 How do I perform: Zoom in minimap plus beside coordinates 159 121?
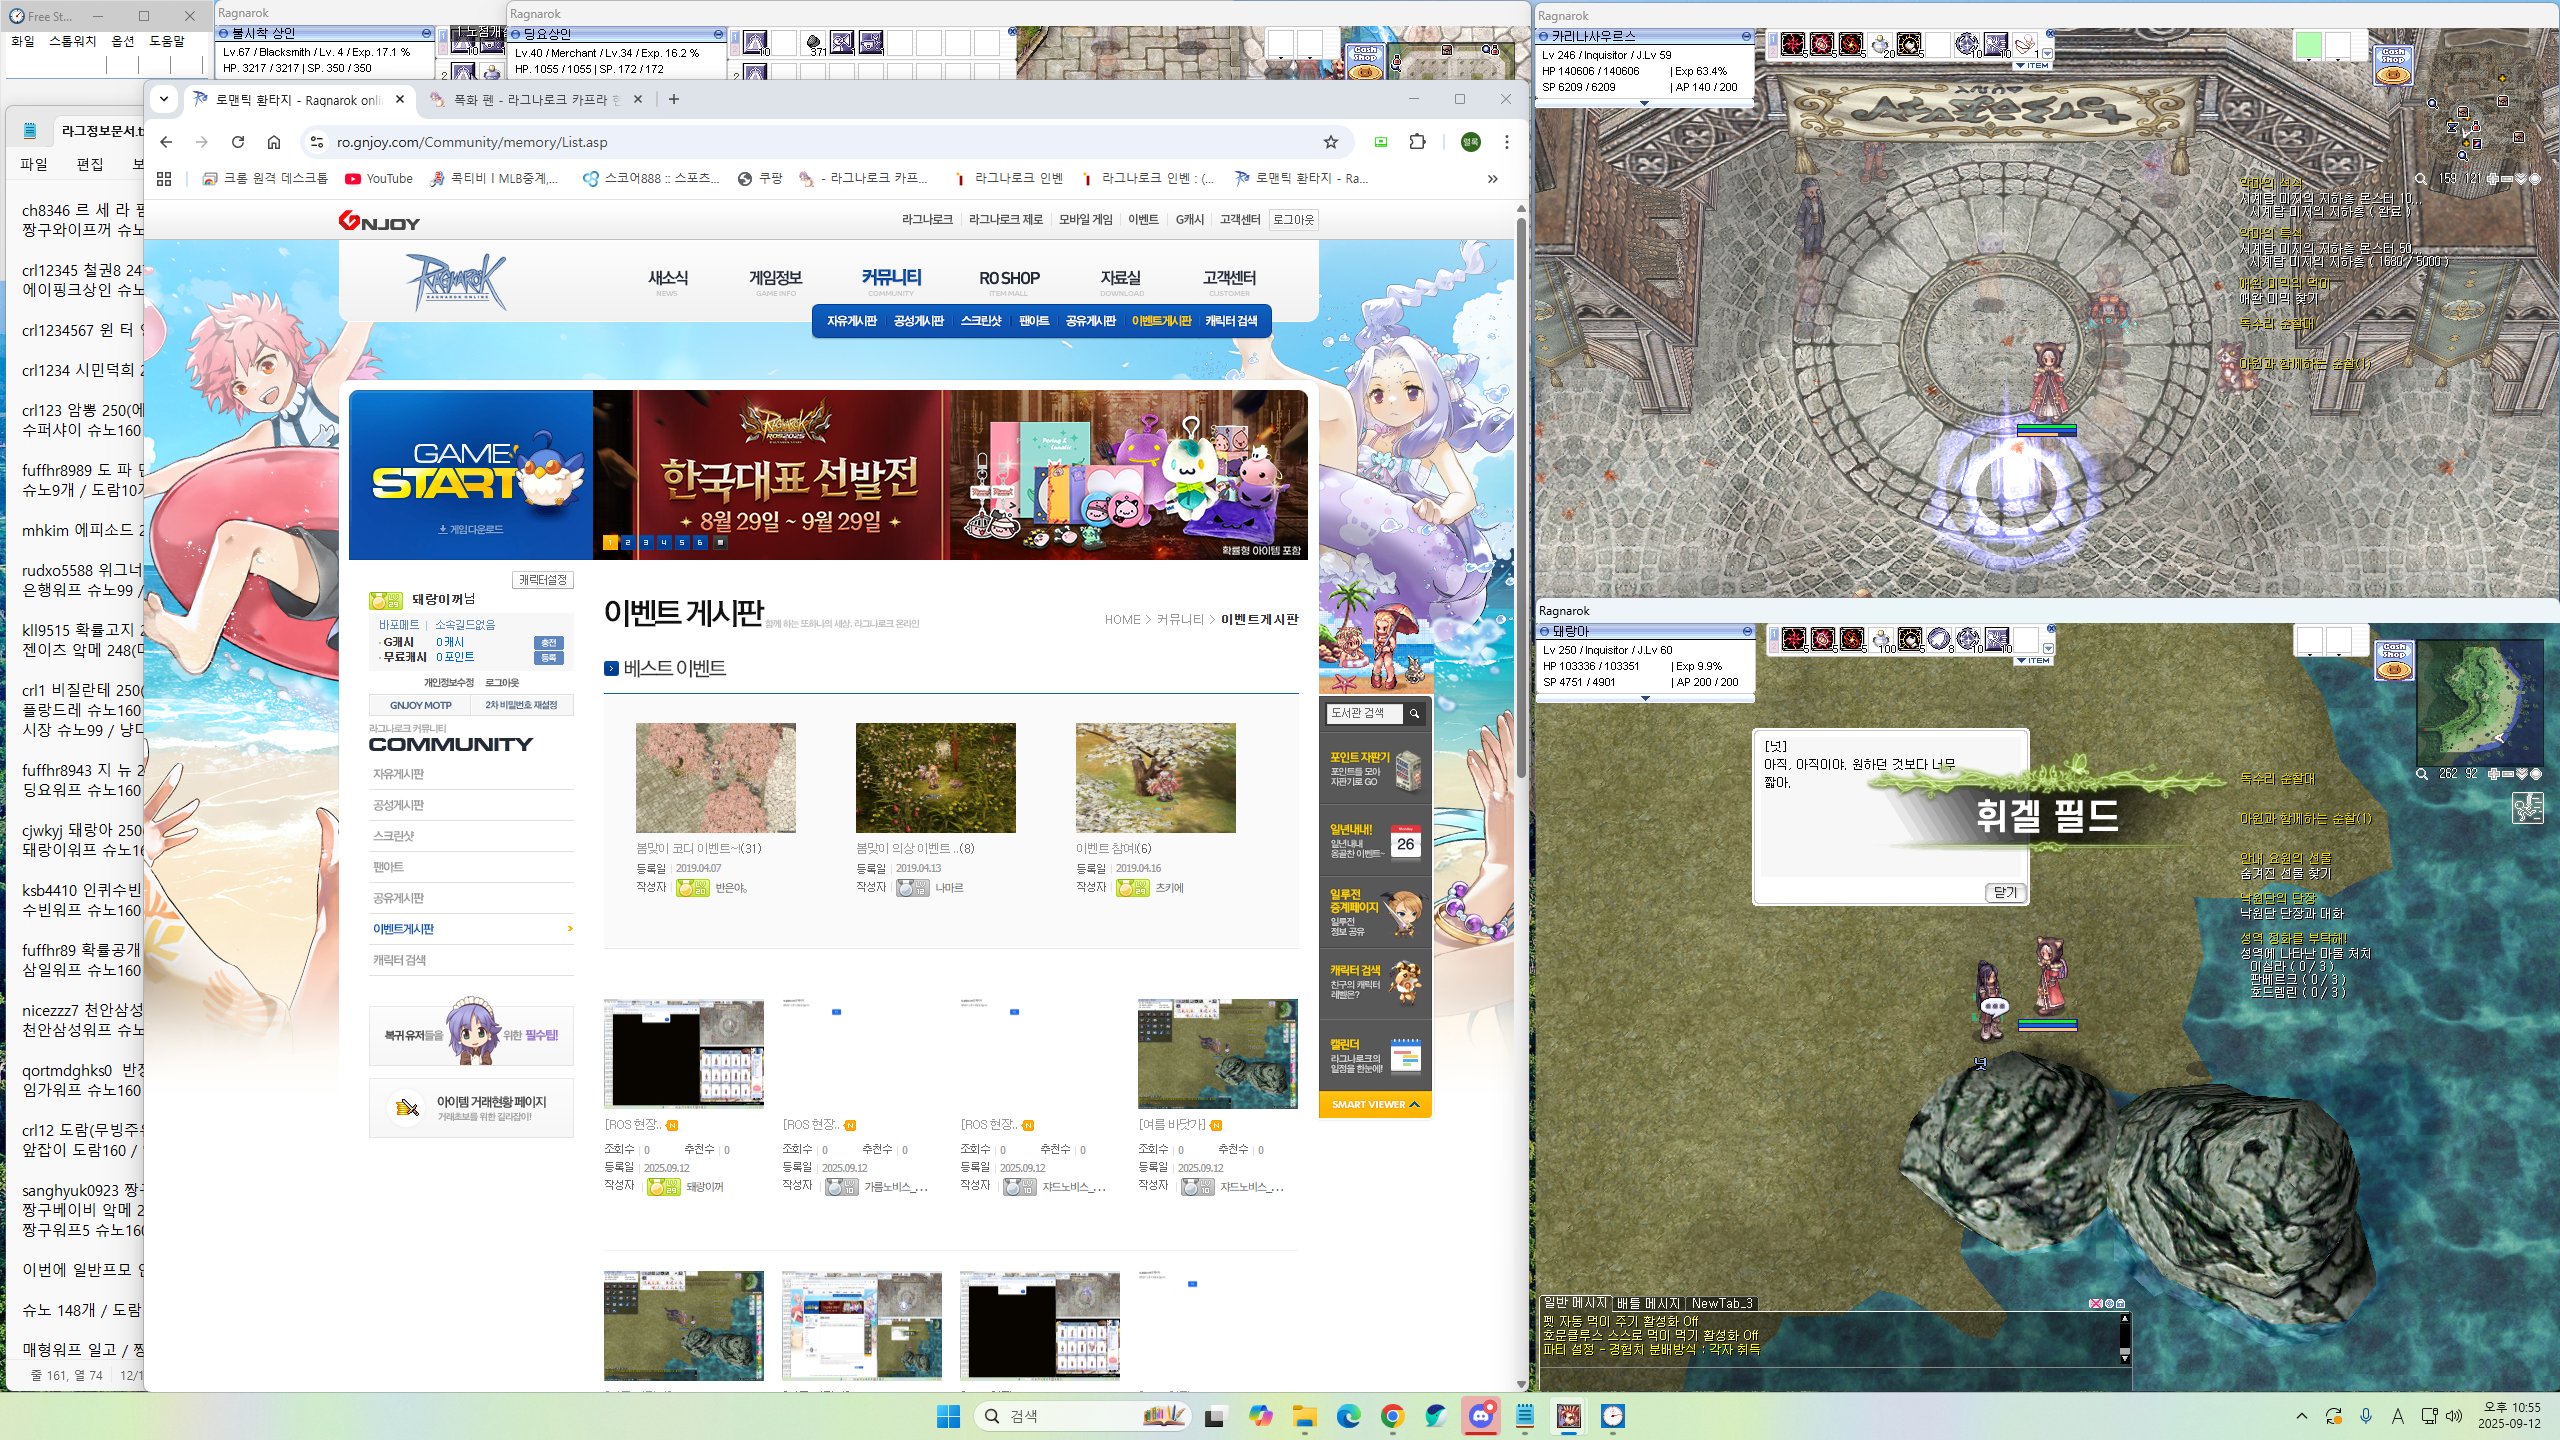[2493, 179]
